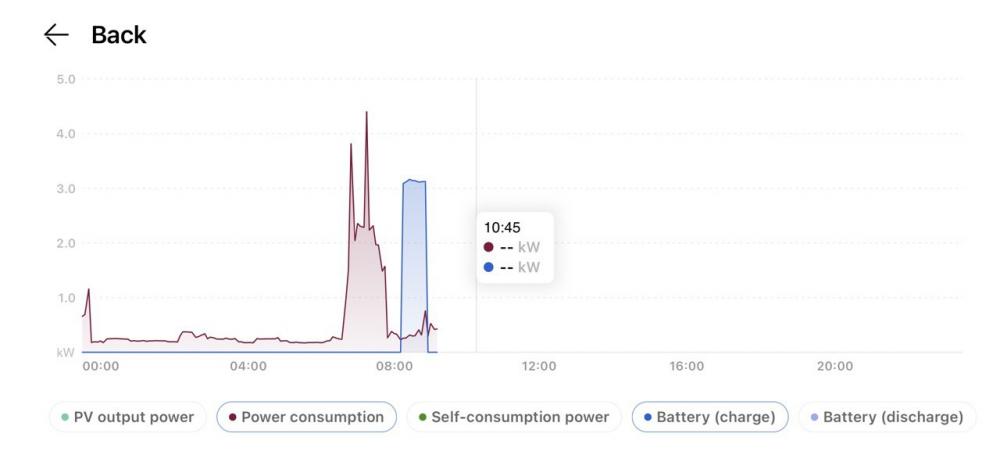Click the lavender Battery (discharge) legend dot

point(815,418)
